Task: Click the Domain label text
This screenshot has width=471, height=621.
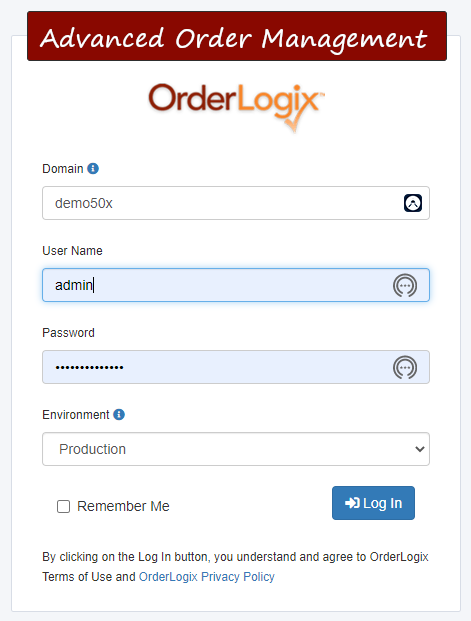Action: (x=63, y=169)
